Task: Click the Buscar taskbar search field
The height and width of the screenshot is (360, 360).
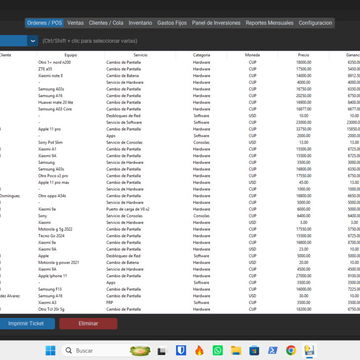Action: (94, 350)
